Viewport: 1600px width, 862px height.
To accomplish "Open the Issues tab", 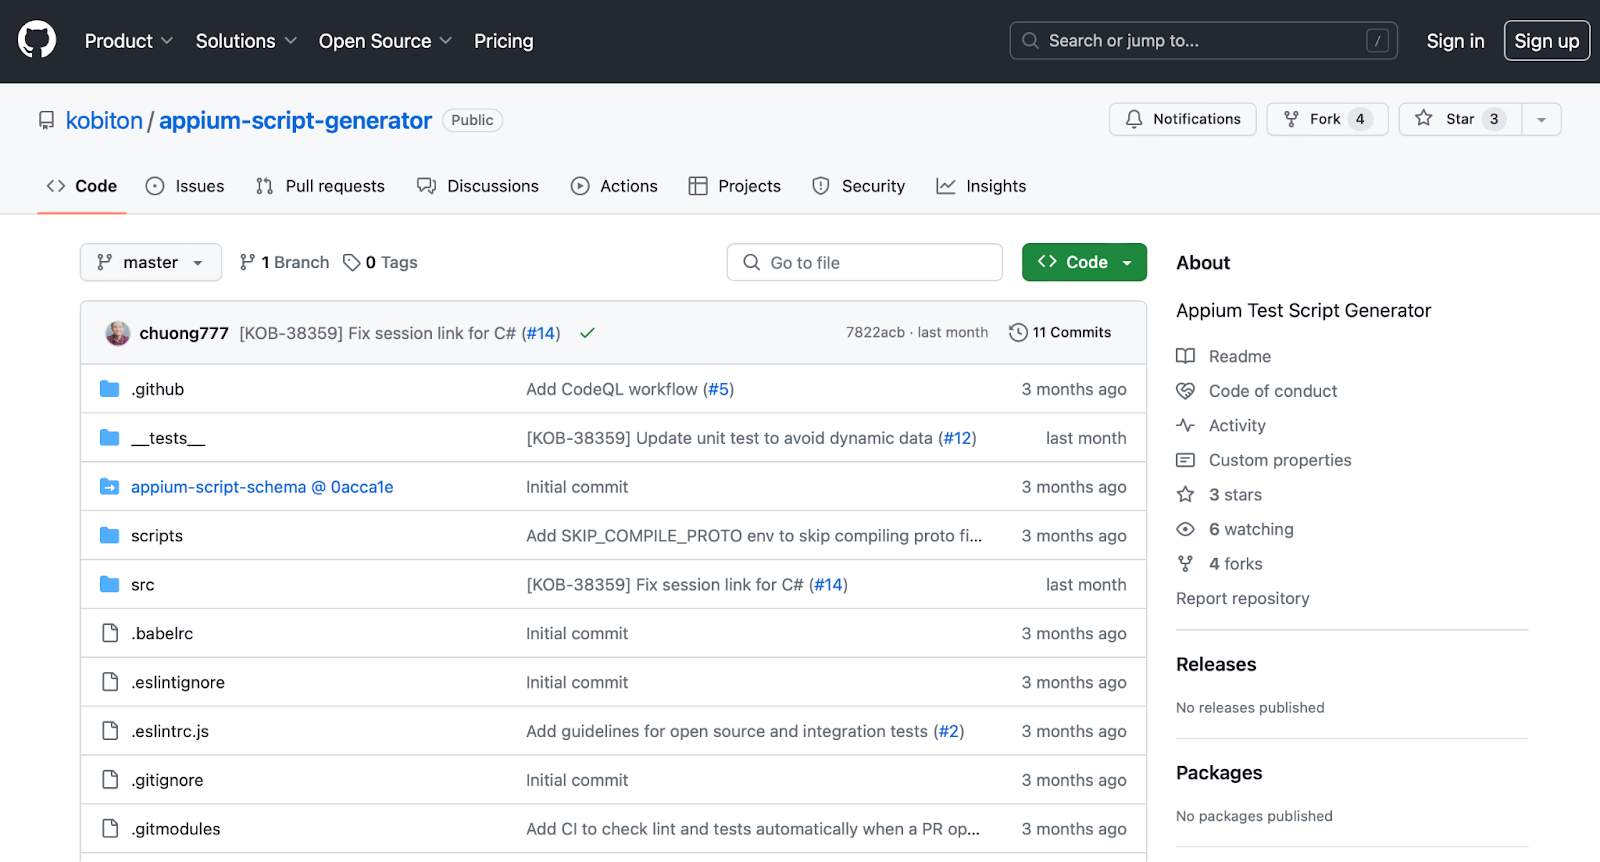I will 185,186.
